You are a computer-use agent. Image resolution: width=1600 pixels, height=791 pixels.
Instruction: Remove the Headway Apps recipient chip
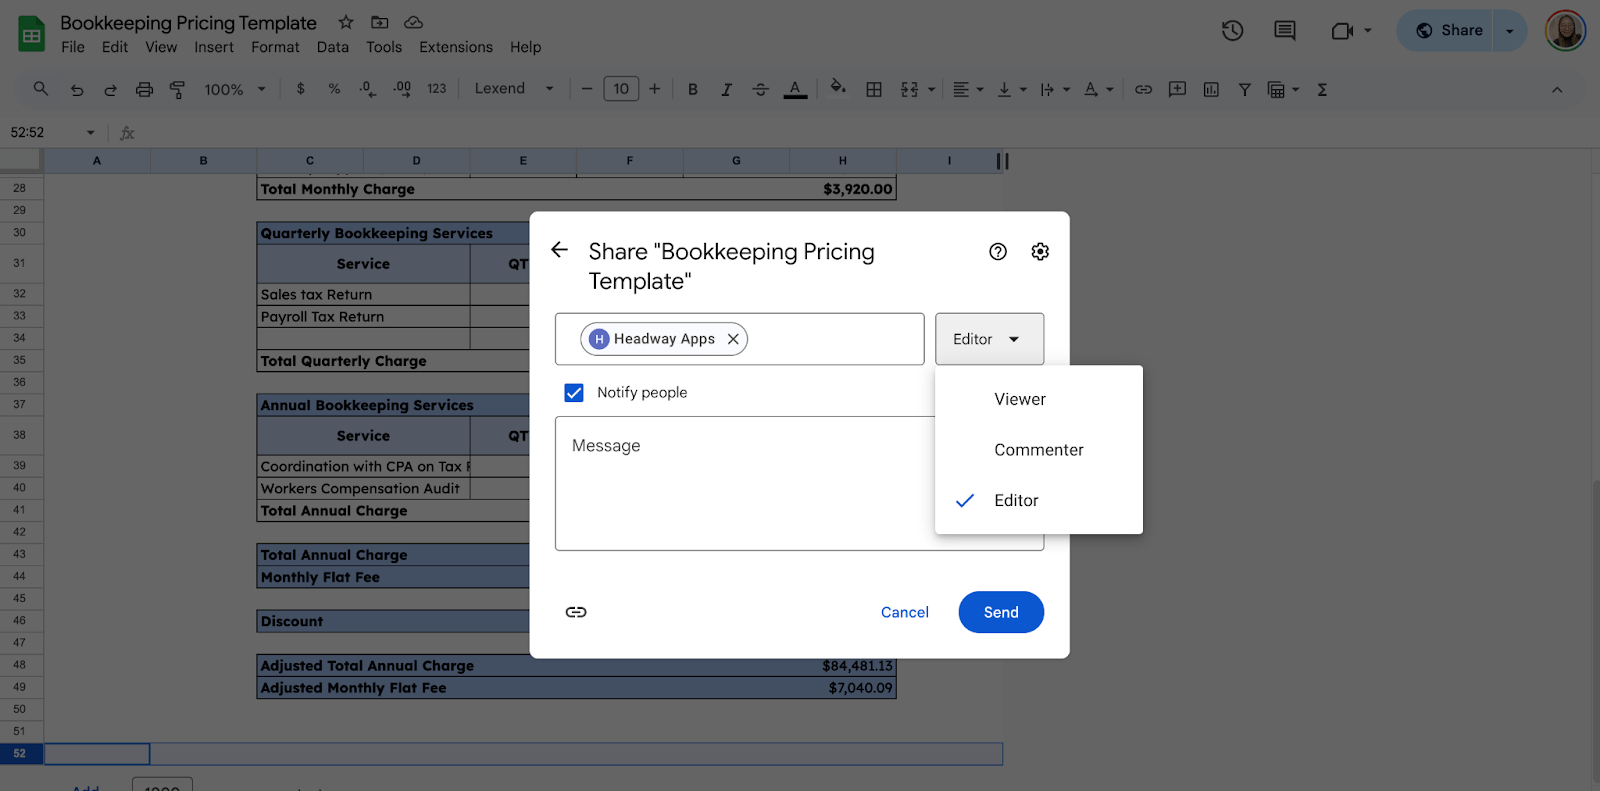pyautogui.click(x=733, y=339)
